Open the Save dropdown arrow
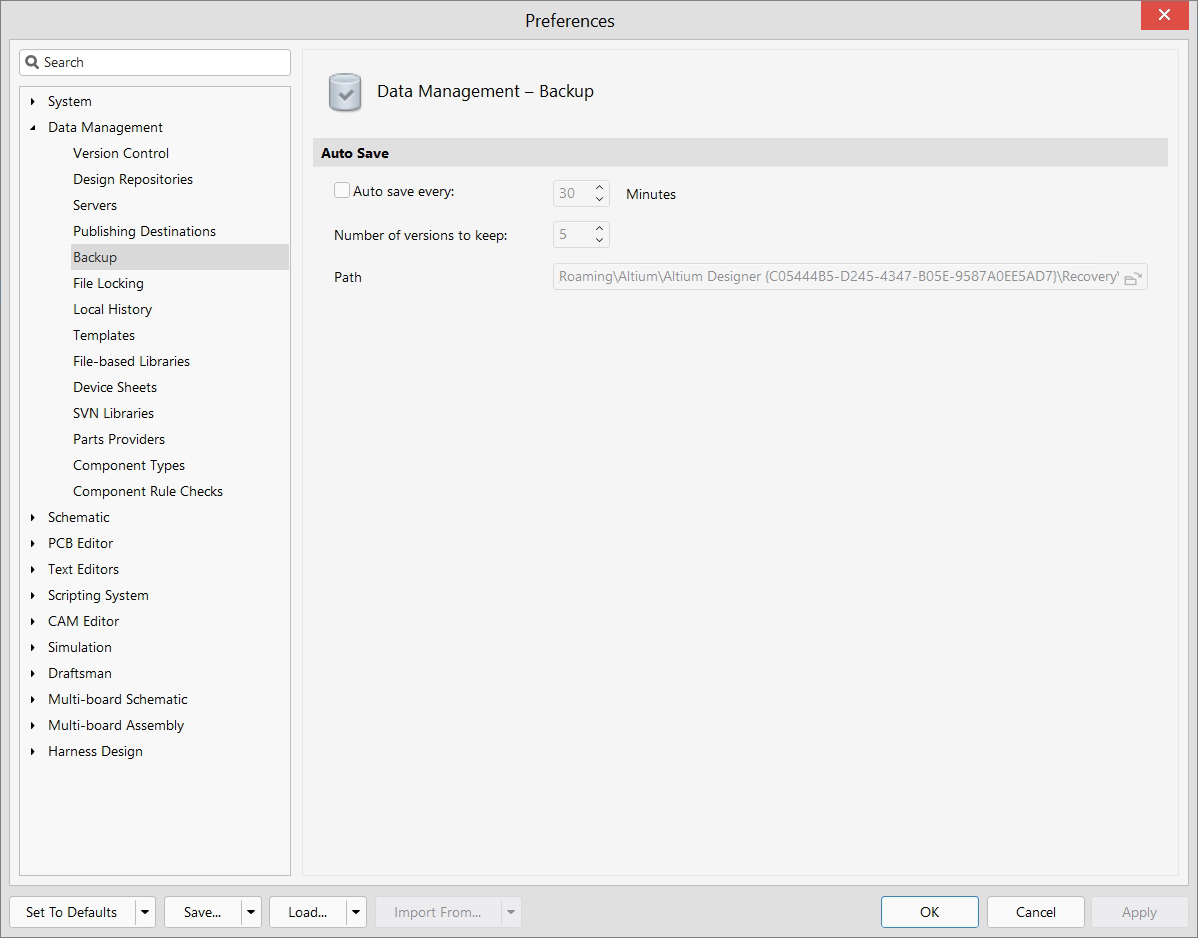 click(x=251, y=912)
